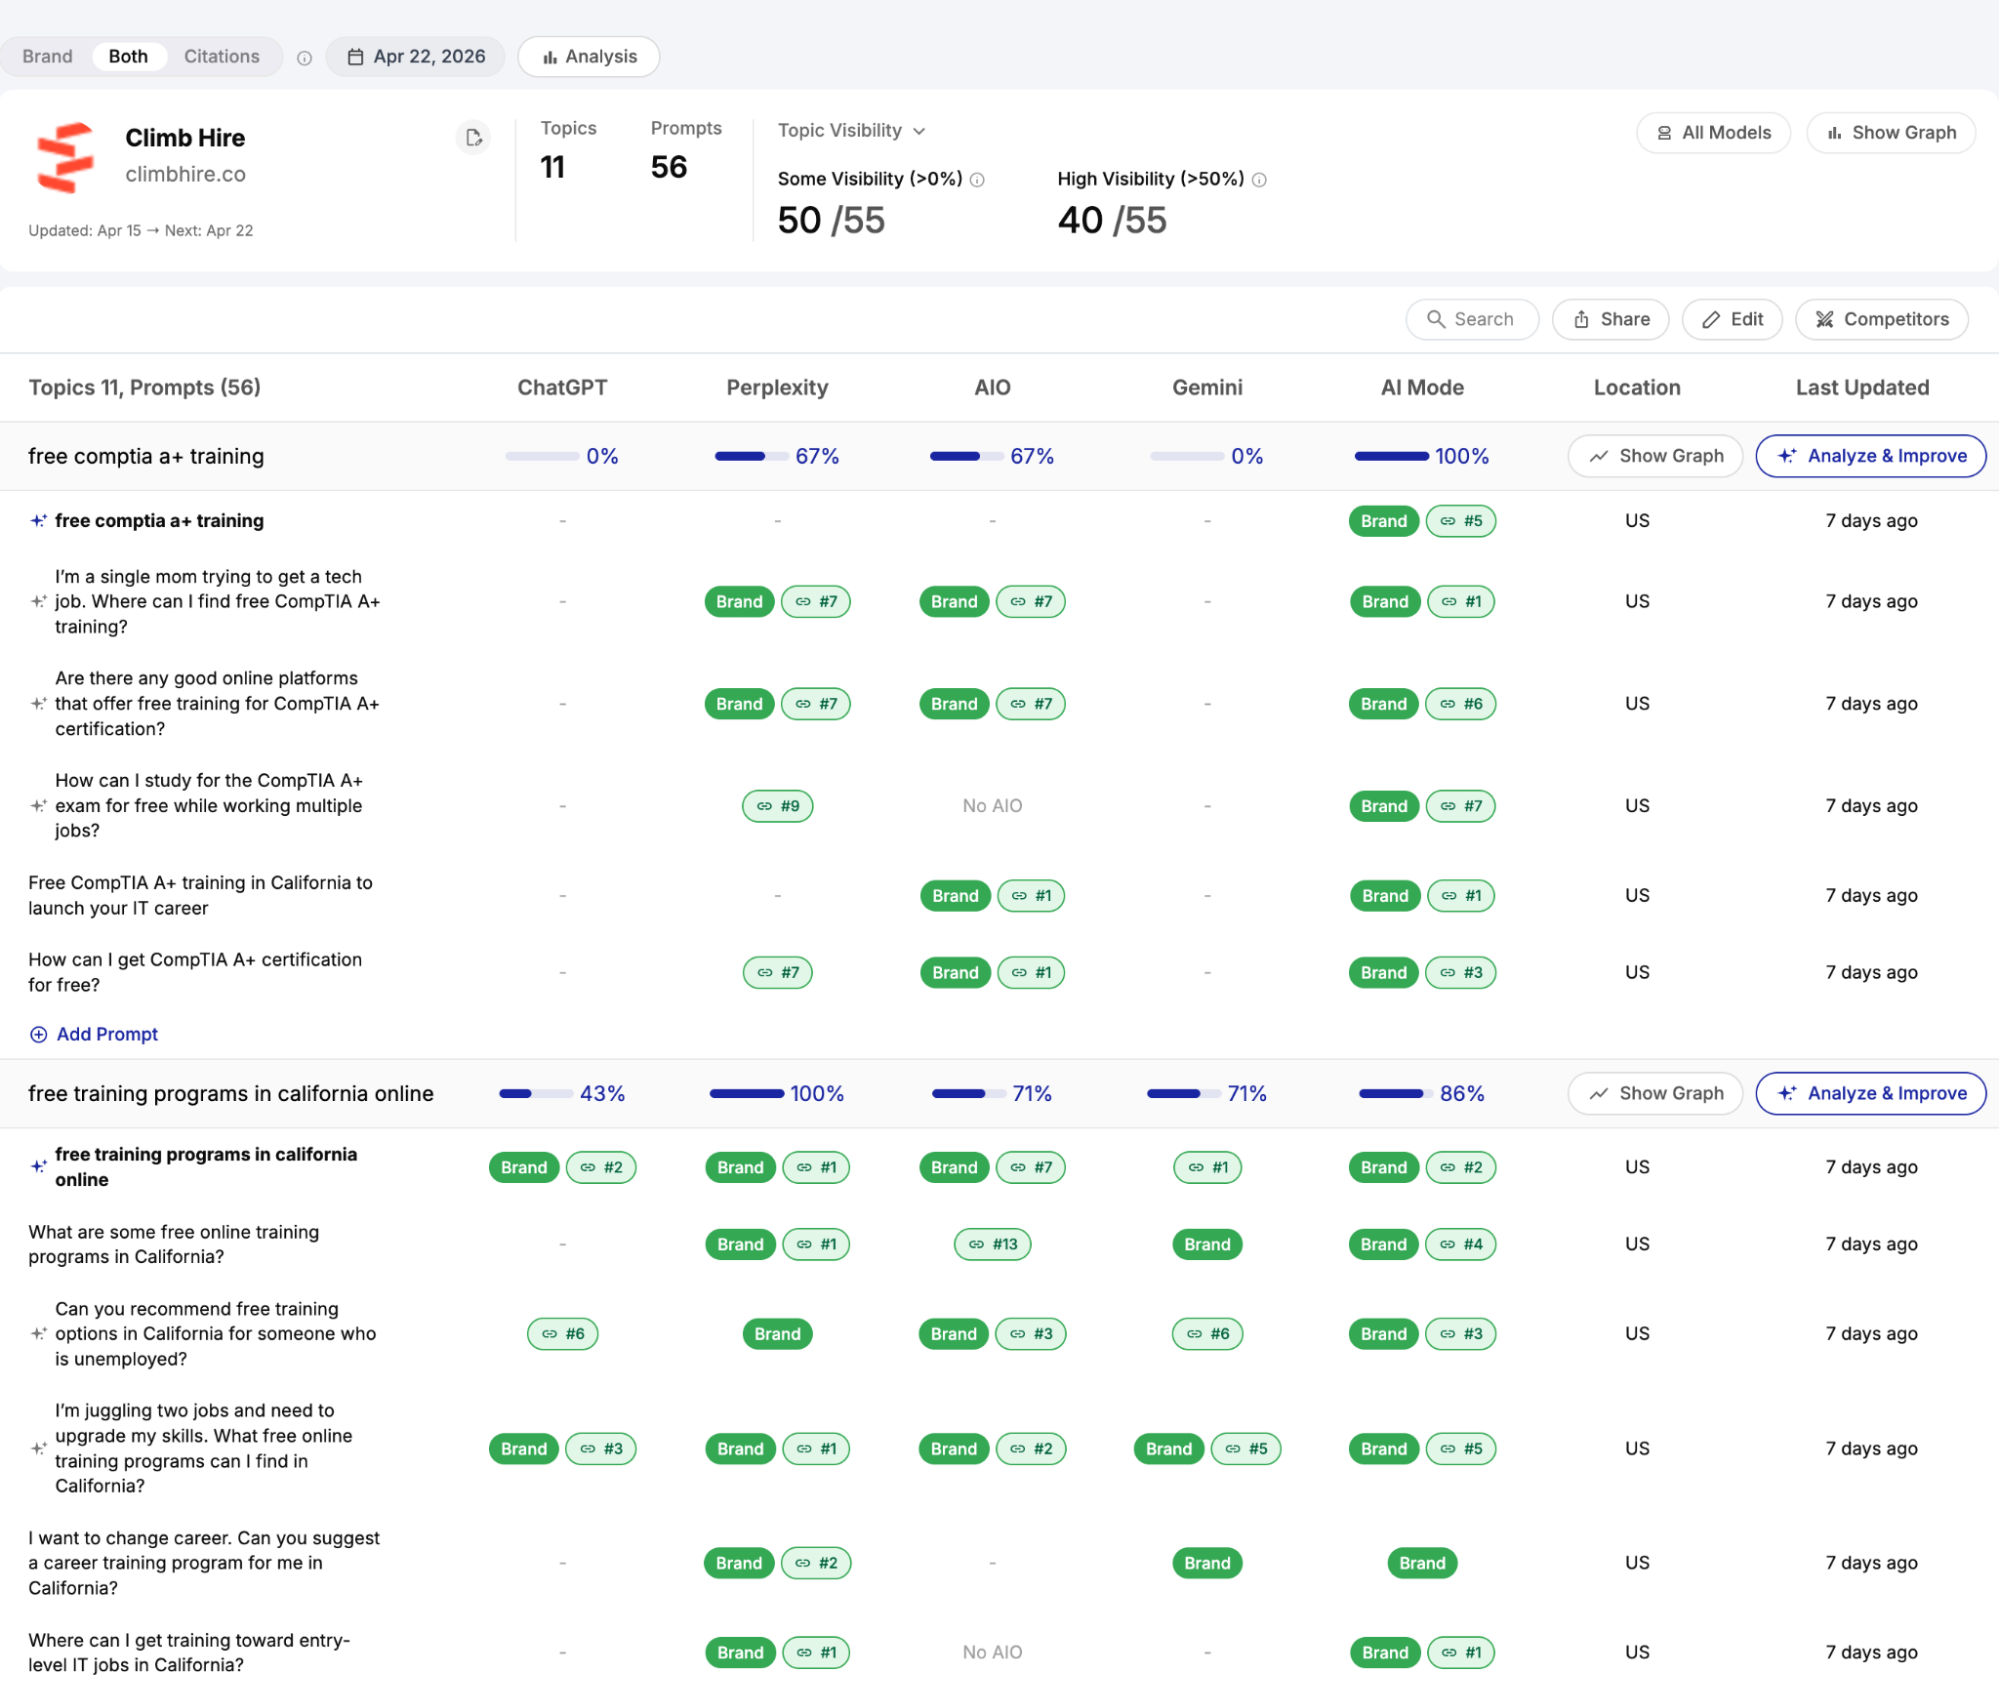Click sparkle icon beside single mom prompt
1999x1697 pixels.
pyautogui.click(x=38, y=602)
